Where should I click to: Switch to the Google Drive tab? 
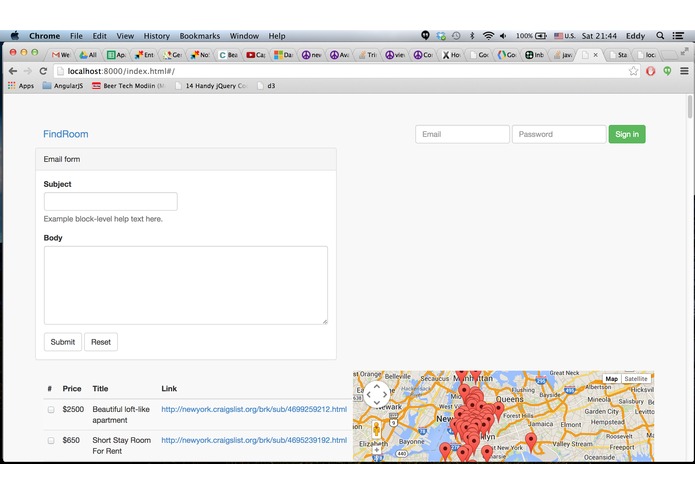88,54
